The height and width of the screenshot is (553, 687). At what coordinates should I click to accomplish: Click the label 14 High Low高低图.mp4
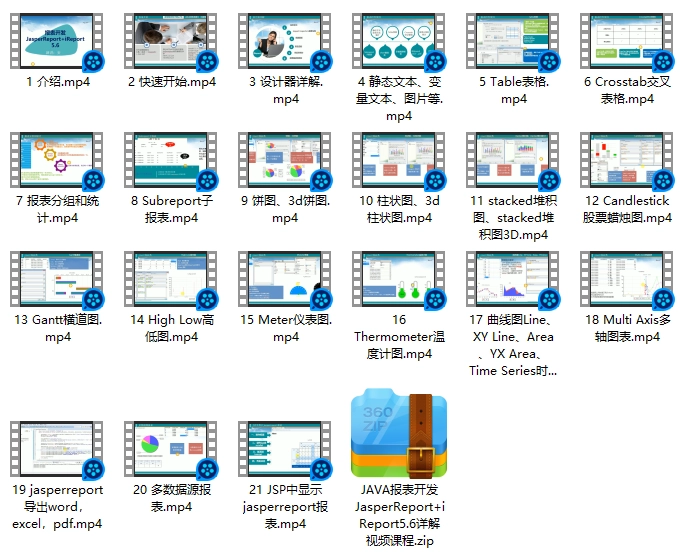coord(171,328)
